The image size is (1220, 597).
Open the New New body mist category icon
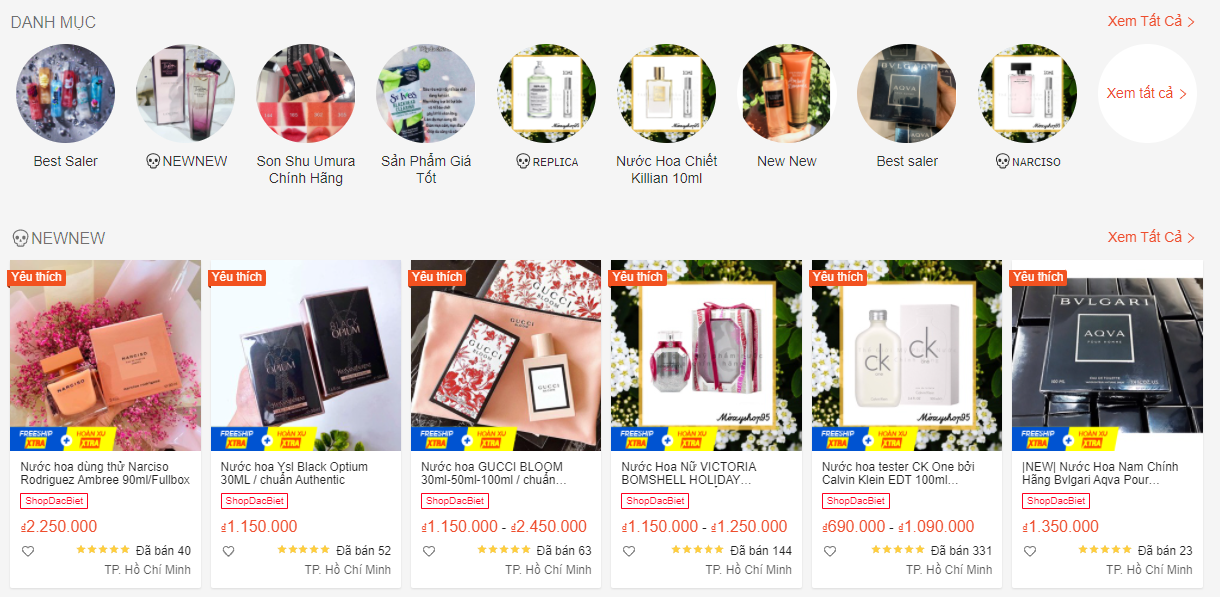(x=787, y=93)
